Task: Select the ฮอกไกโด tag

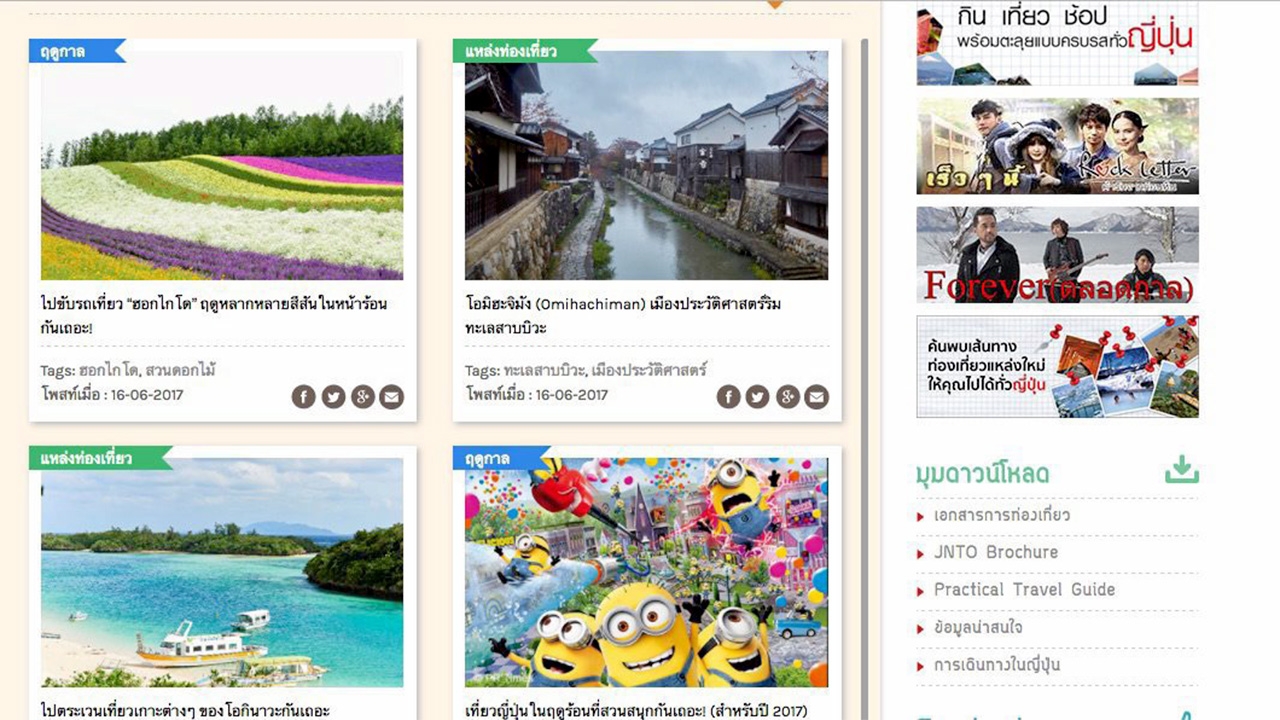Action: pos(108,370)
